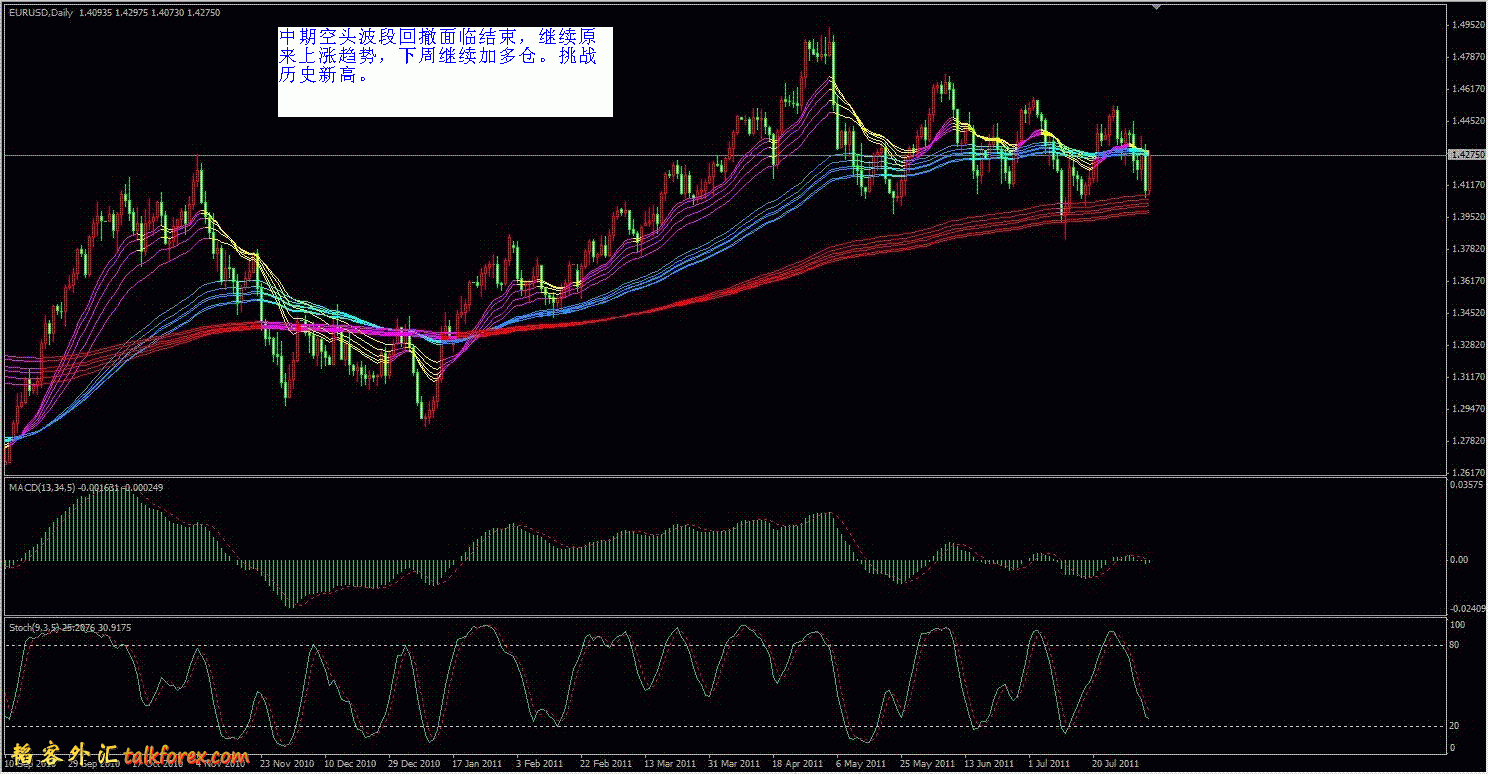Image resolution: width=1488 pixels, height=774 pixels.
Task: Click MACD scale value 0.03575
Action: pos(1467,485)
